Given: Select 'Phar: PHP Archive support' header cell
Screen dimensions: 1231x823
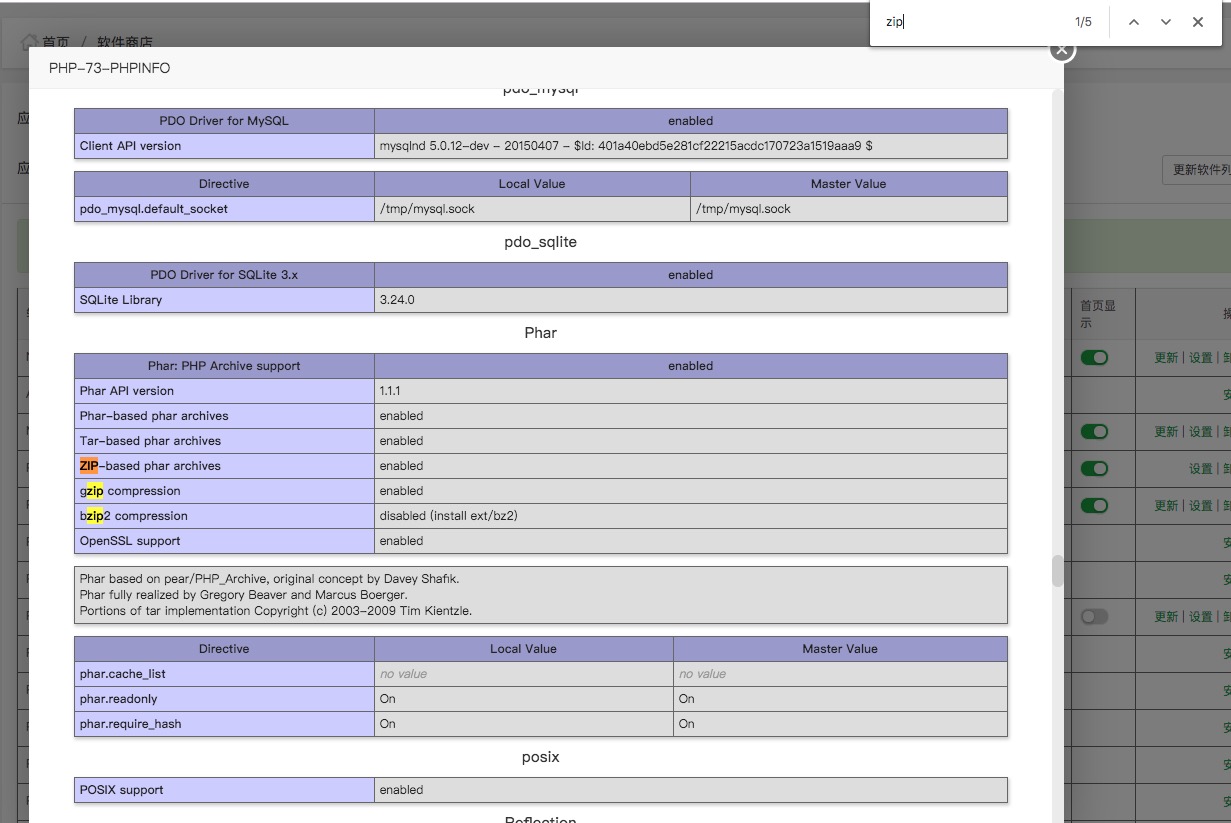Looking at the screenshot, I should click(x=224, y=366).
